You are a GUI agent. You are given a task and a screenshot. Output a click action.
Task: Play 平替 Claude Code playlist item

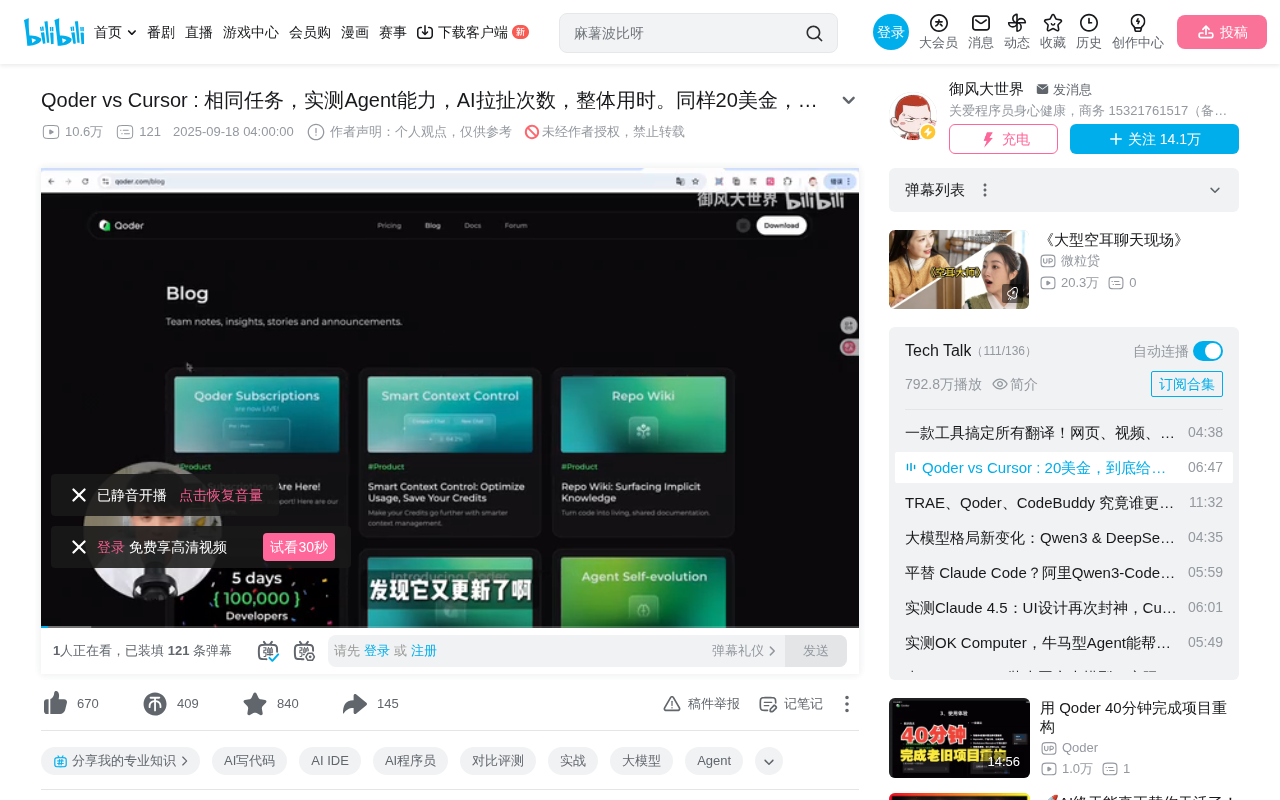click(1064, 572)
